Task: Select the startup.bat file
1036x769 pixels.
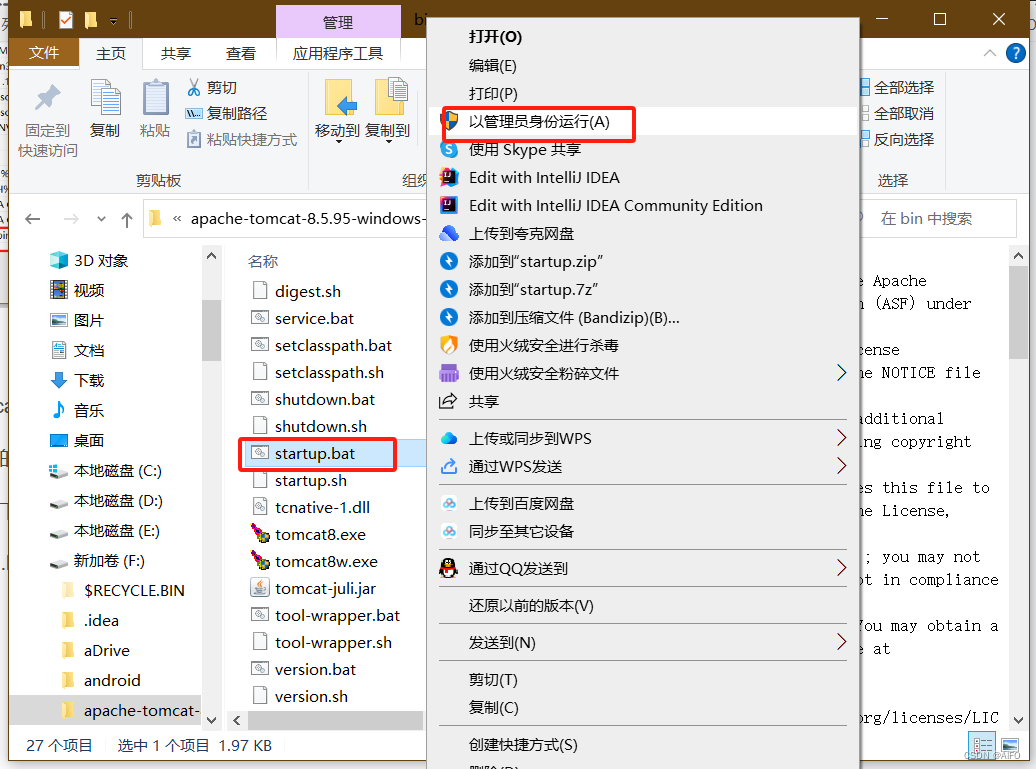Action: (x=314, y=453)
